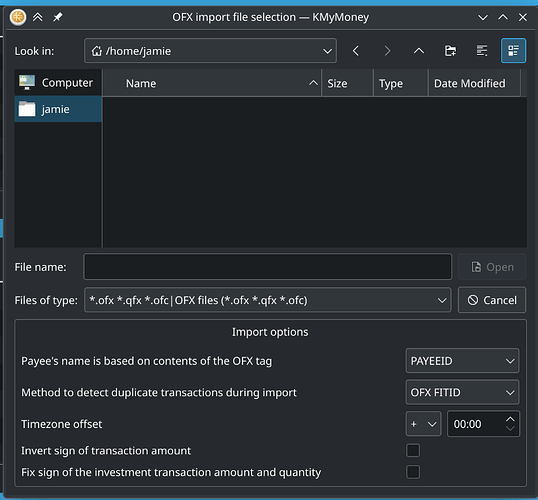Toggle keep window above others

(x=38, y=17)
